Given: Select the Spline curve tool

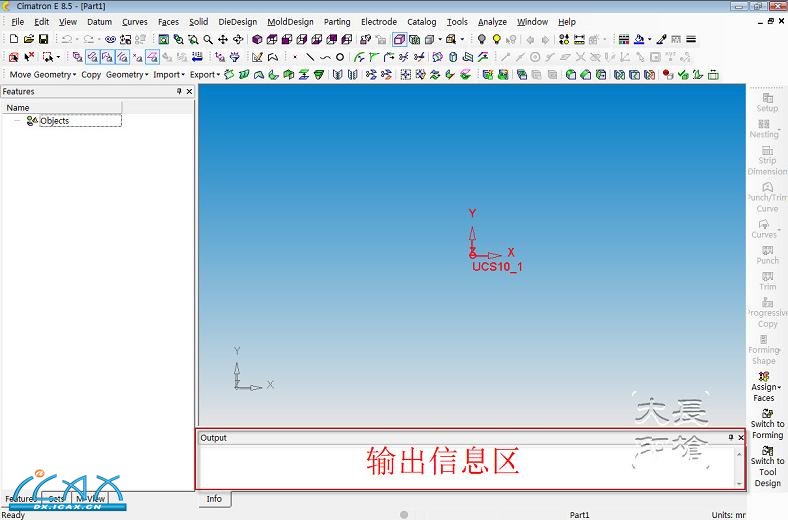Looking at the screenshot, I should [325, 57].
